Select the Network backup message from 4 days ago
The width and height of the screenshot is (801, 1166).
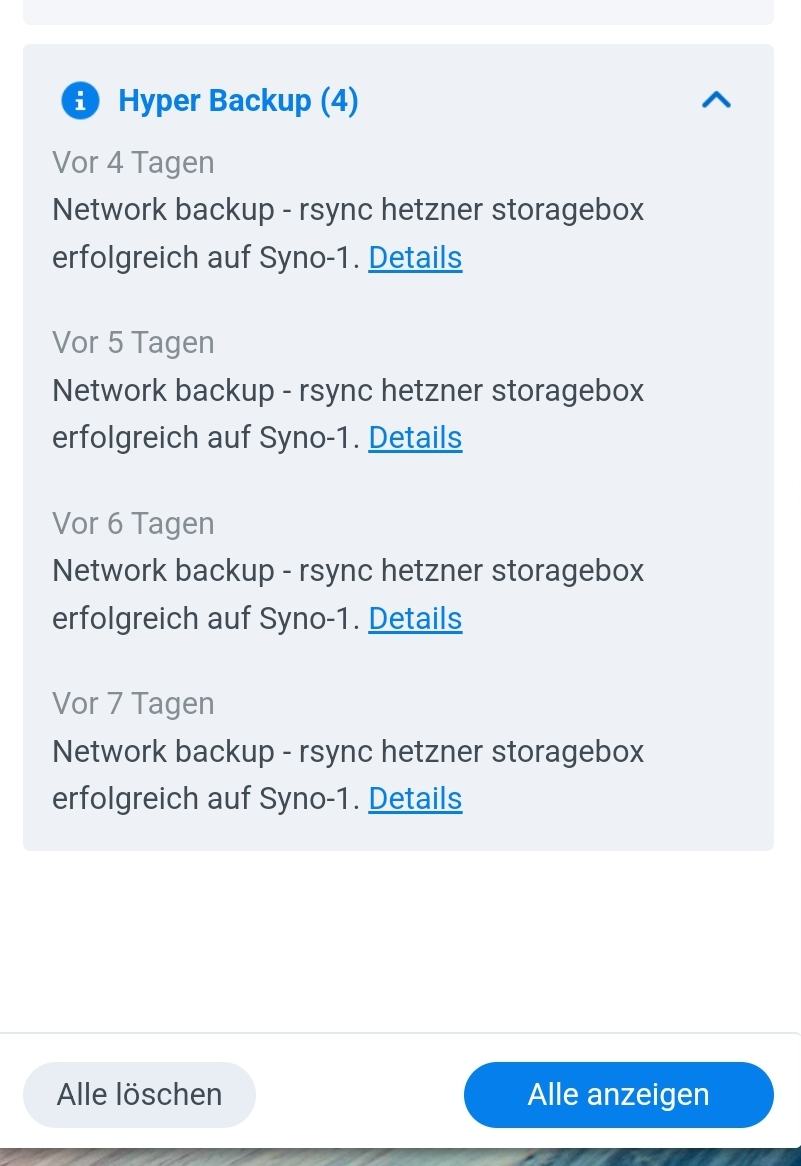(348, 211)
